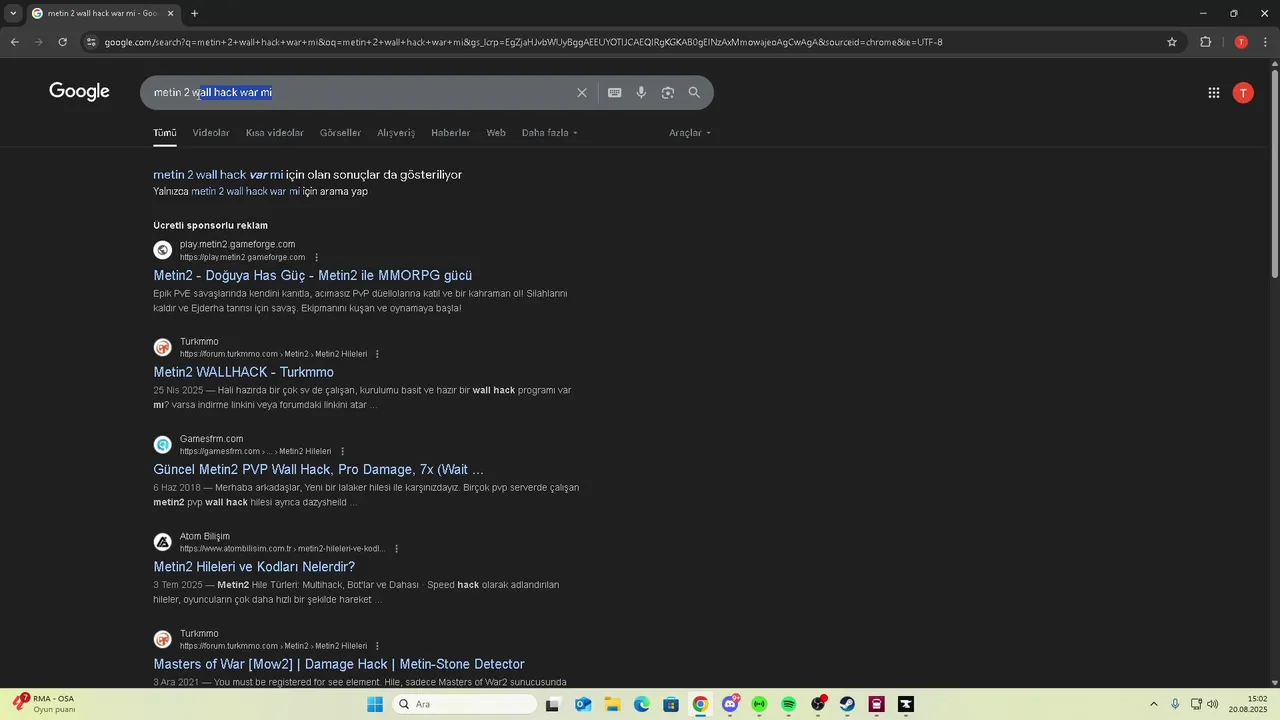Open the RMA - OSA taskbar widget
The image size is (1280, 720).
click(x=45, y=704)
